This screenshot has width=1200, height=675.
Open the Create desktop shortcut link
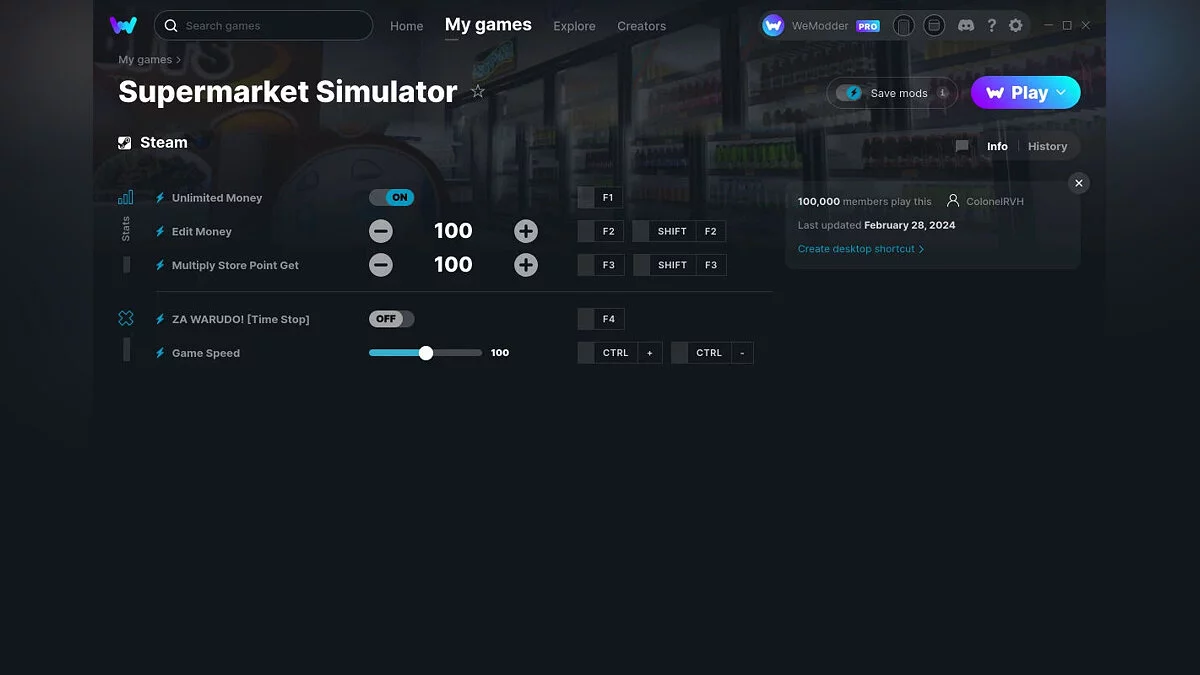pos(857,248)
